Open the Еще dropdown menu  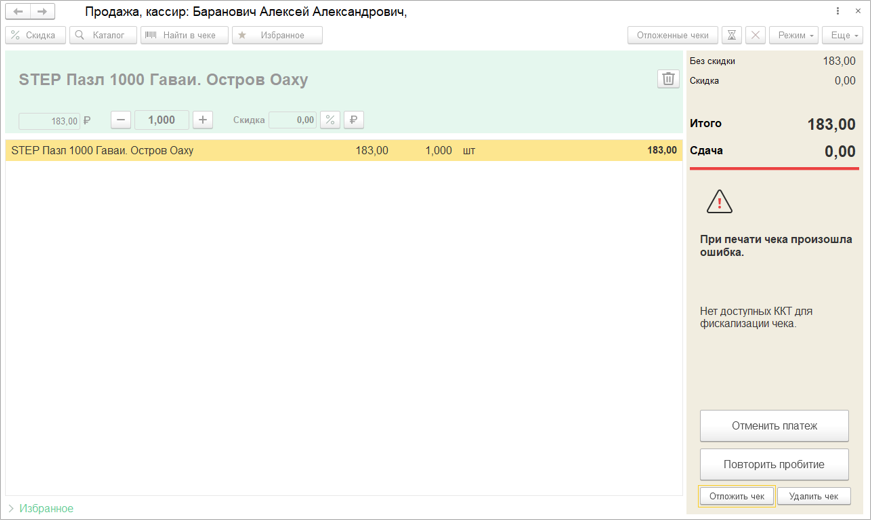843,35
